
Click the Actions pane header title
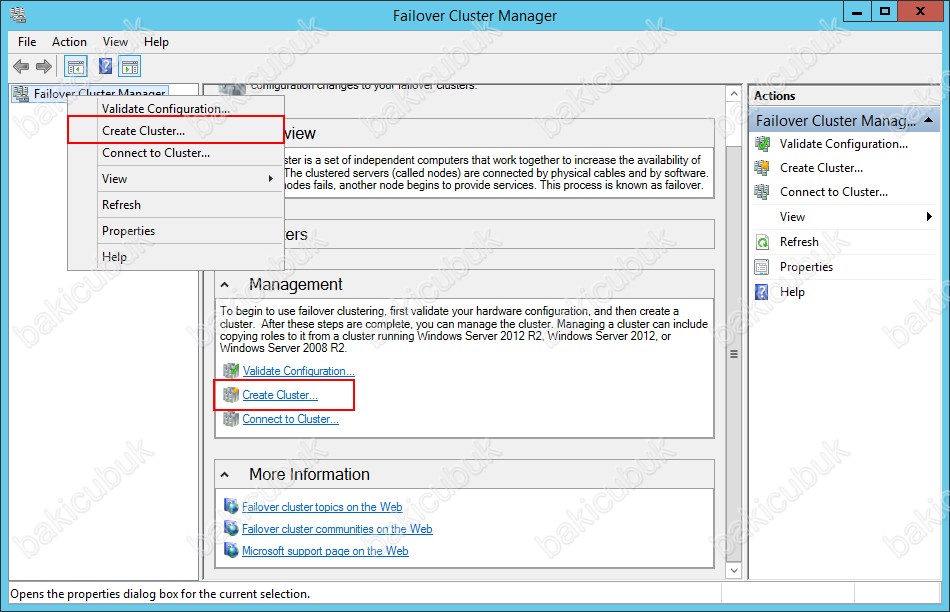(x=774, y=96)
